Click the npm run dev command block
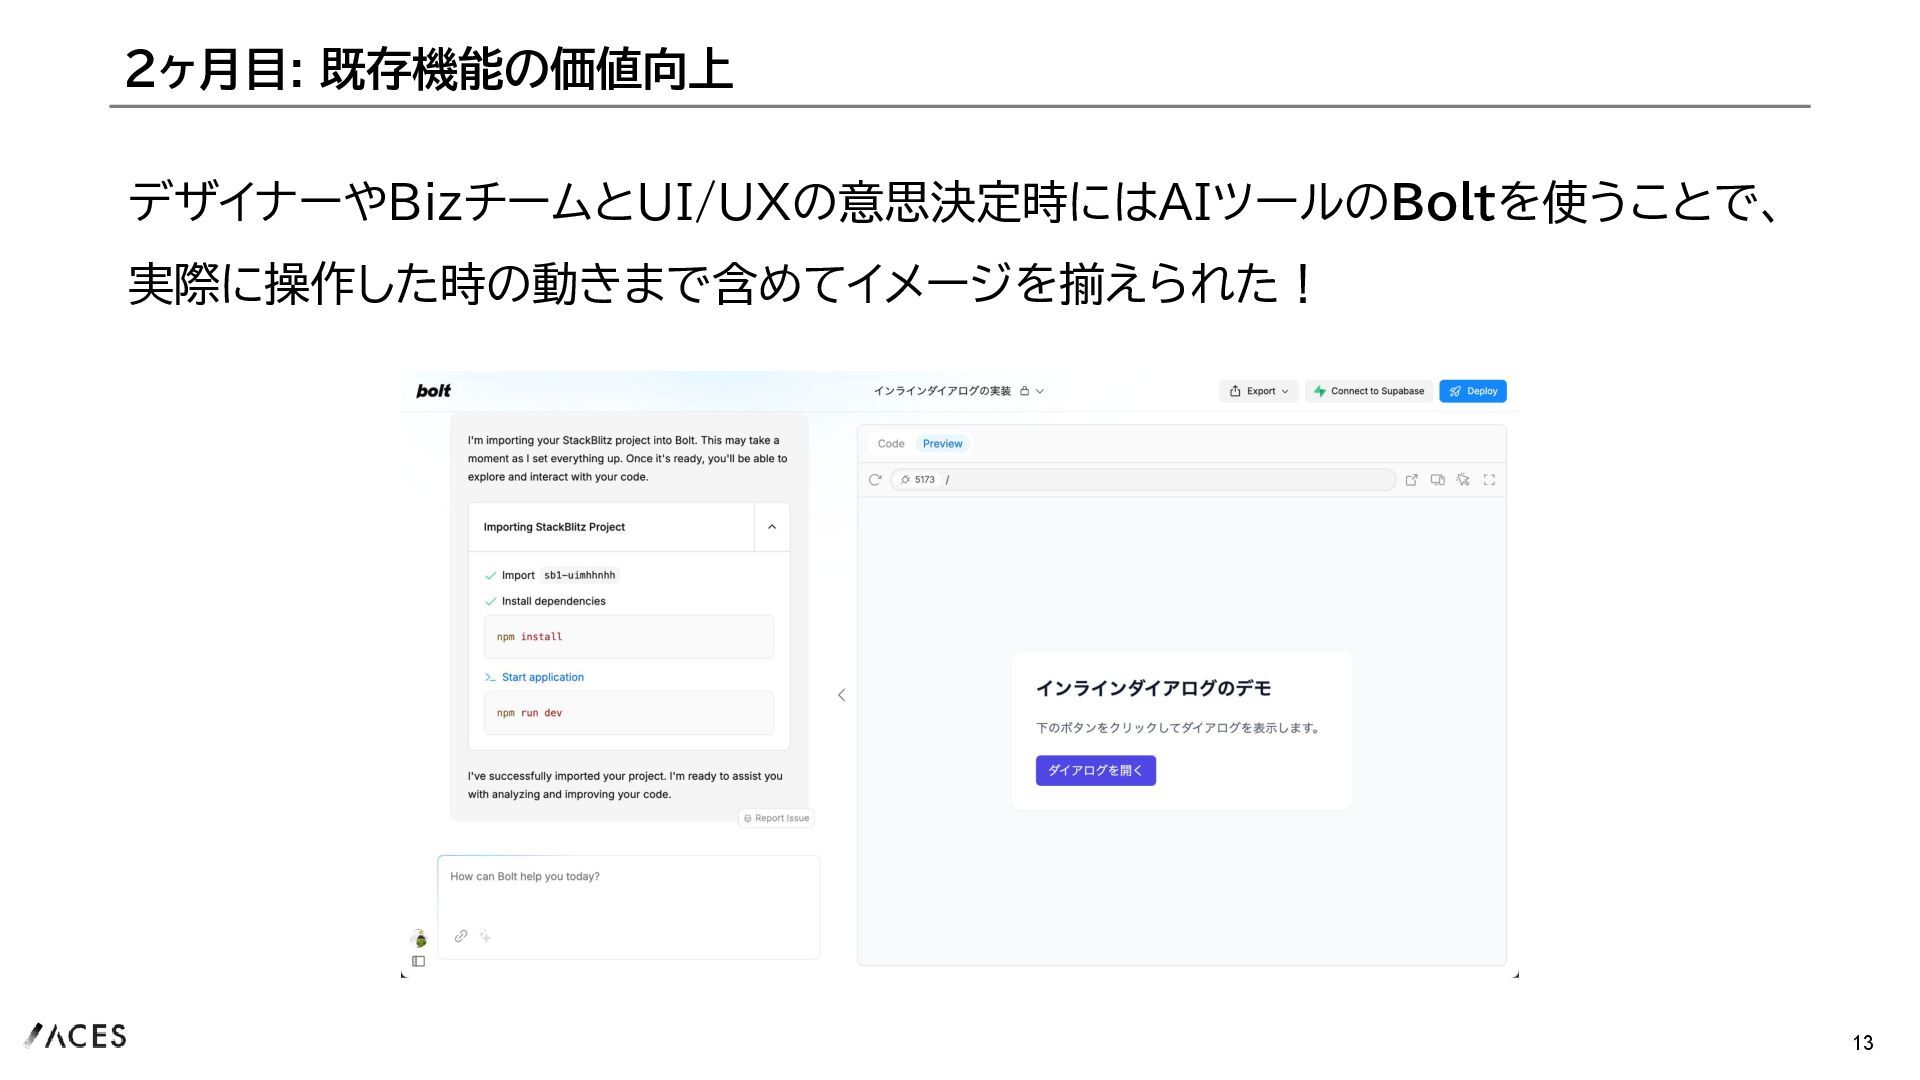The image size is (1920, 1080). point(629,713)
